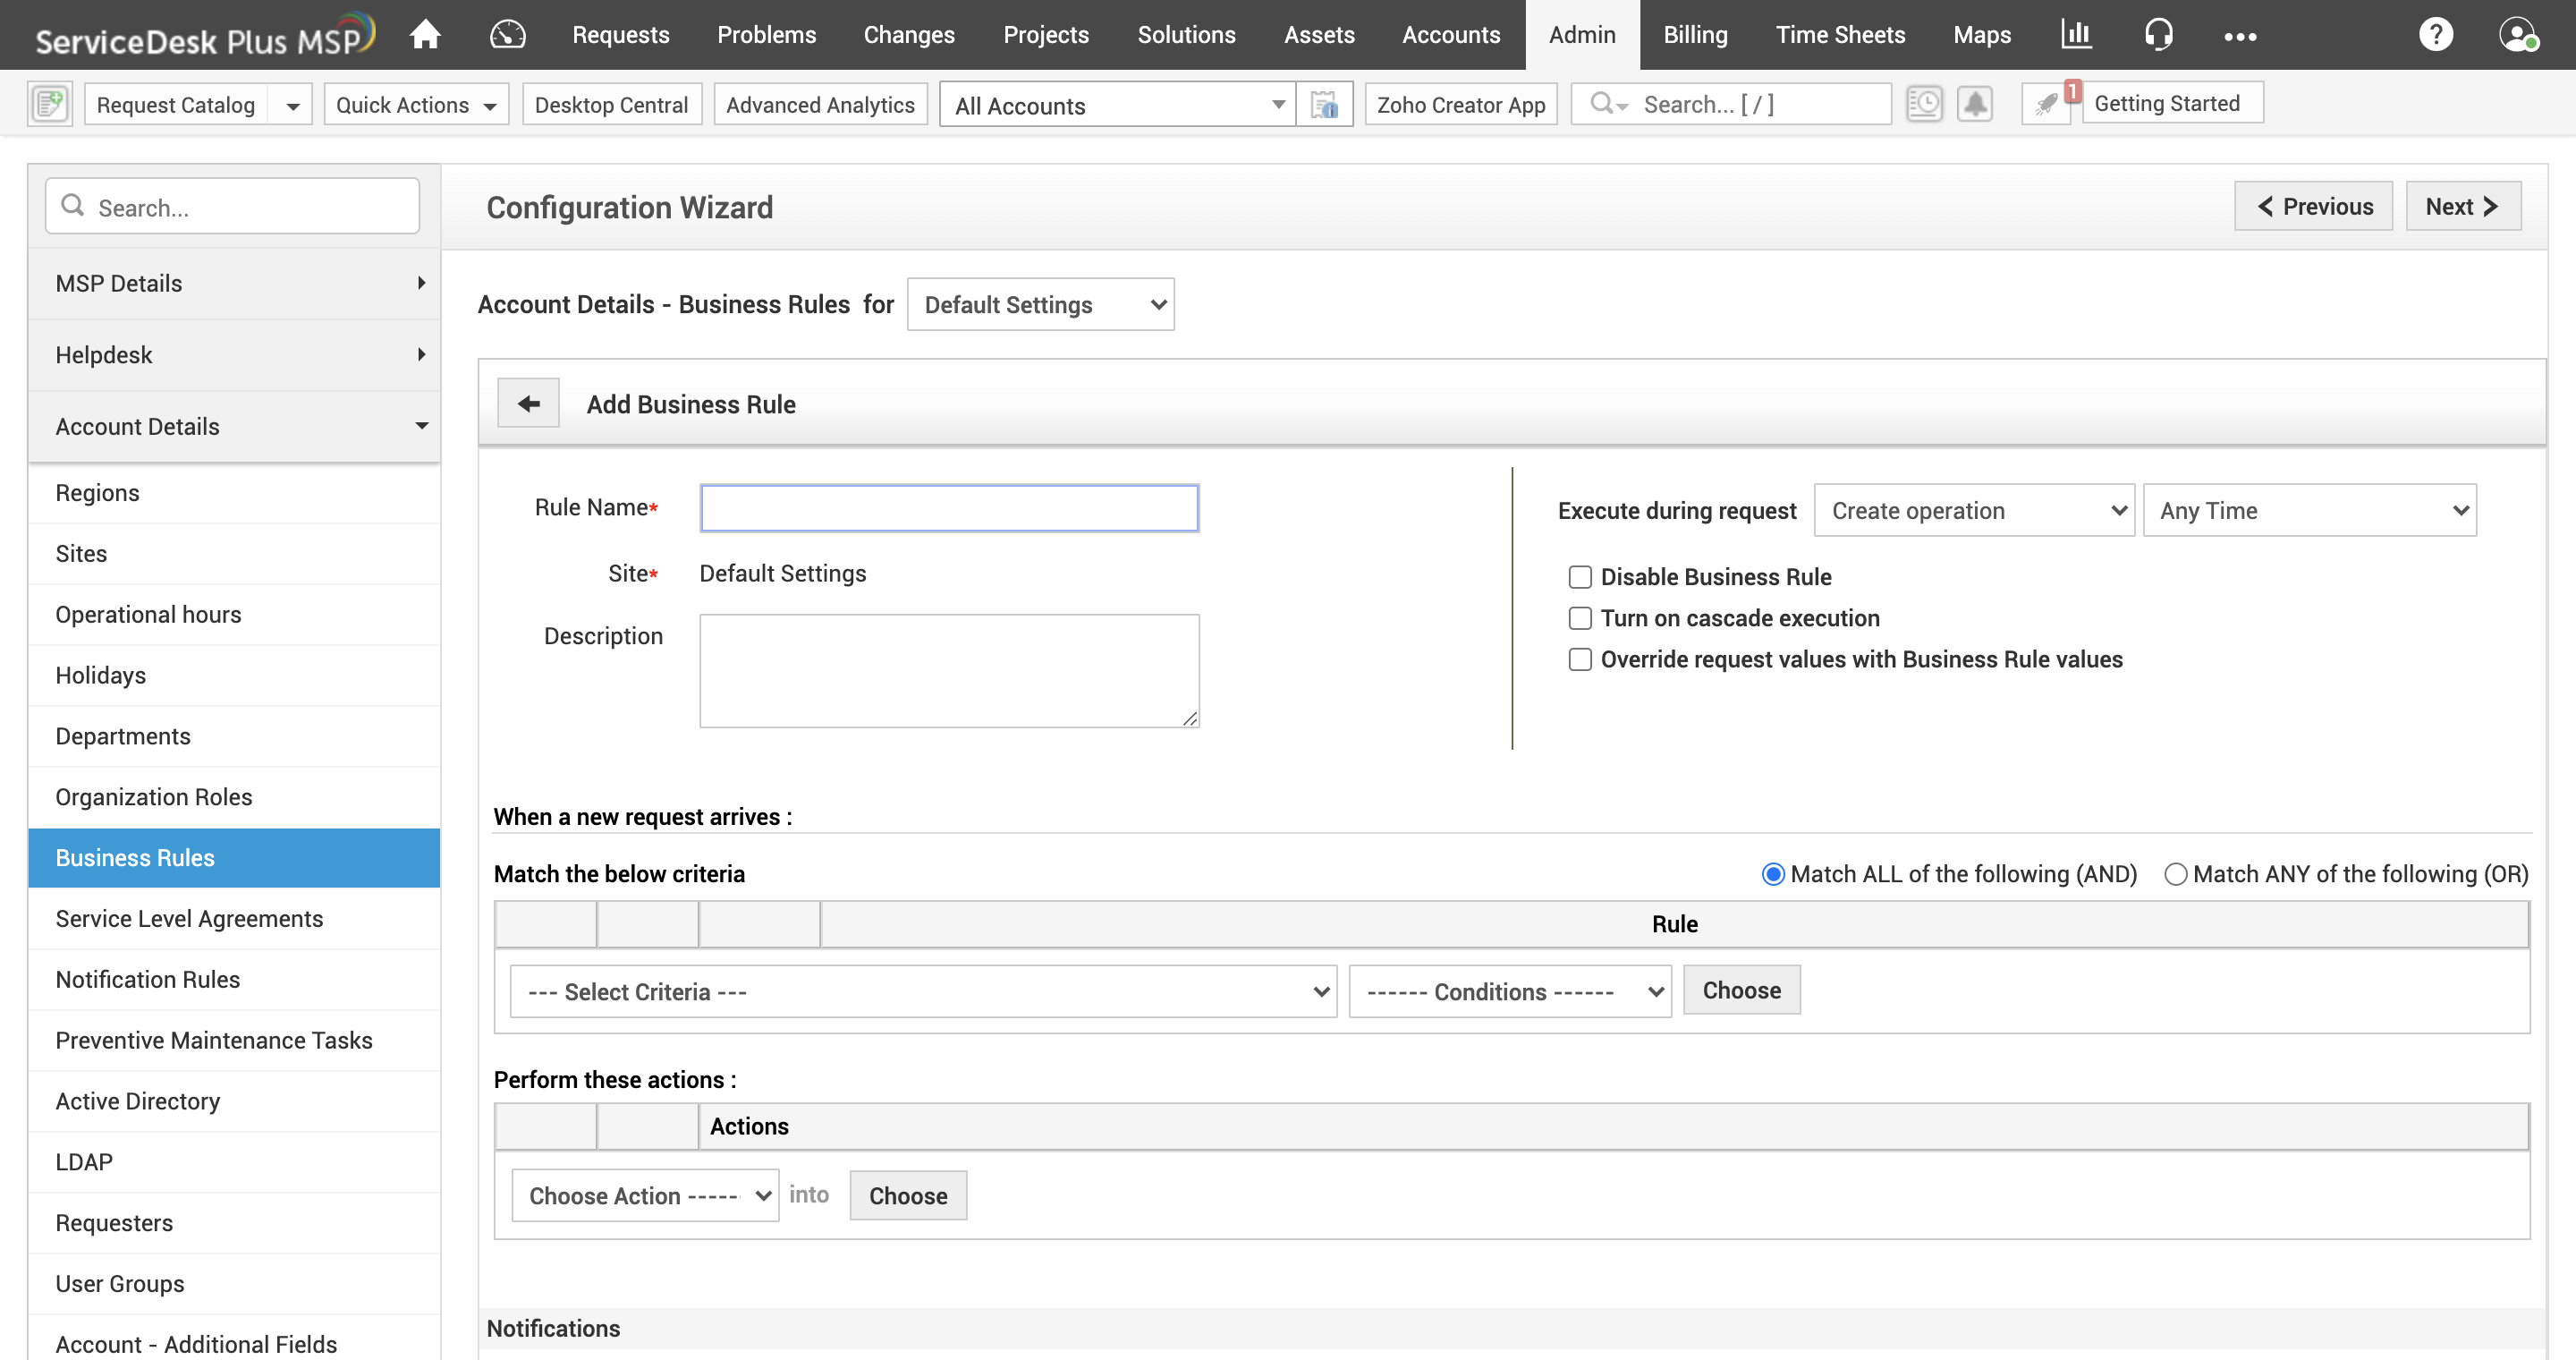2576x1360 pixels.
Task: Open the Billing tab
Action: (1695, 35)
